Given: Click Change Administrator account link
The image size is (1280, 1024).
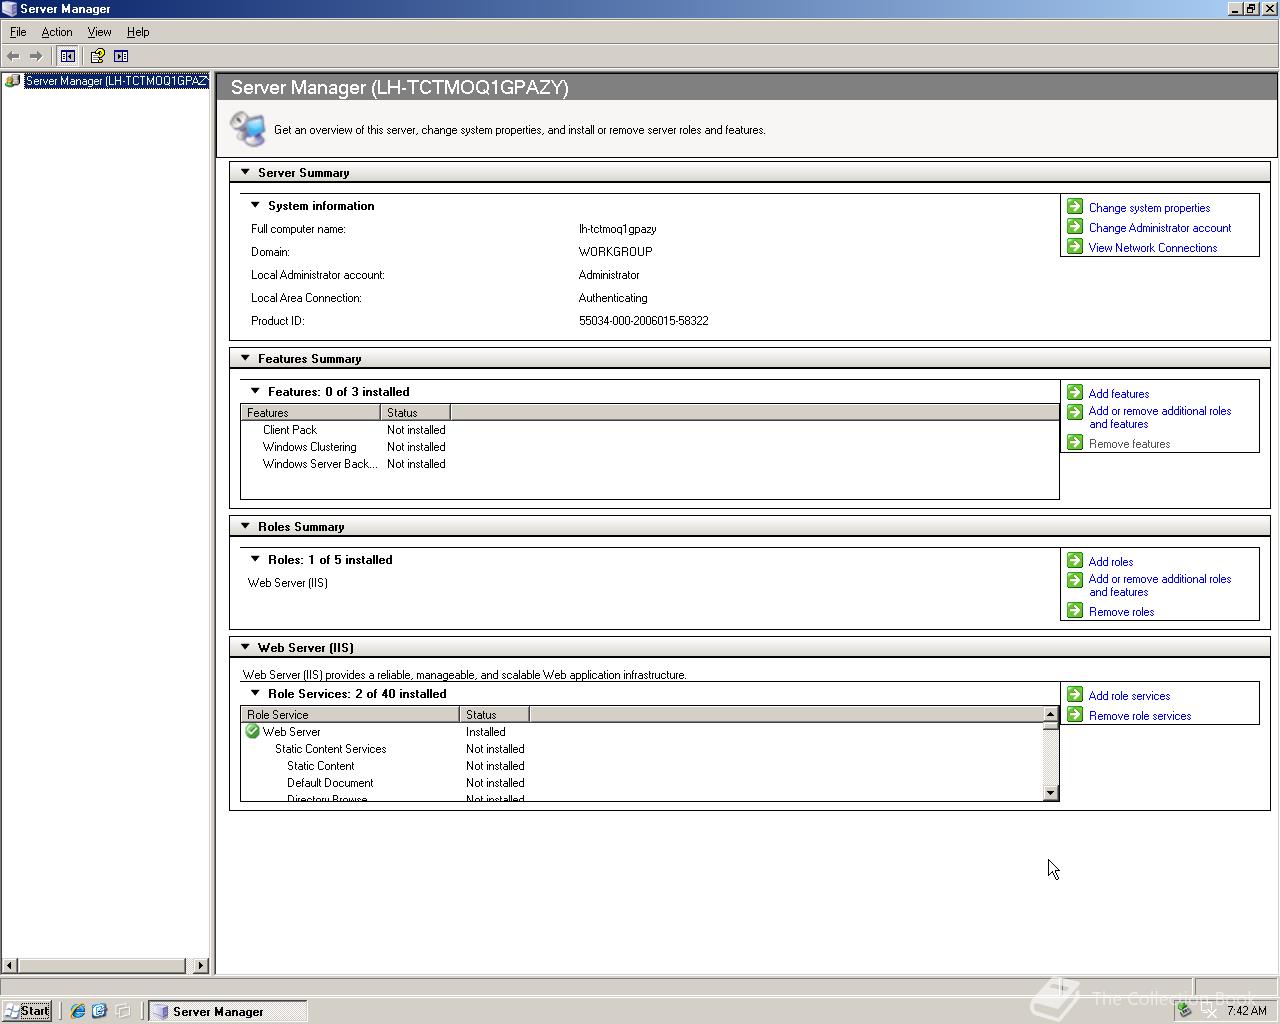Looking at the screenshot, I should (1160, 228).
